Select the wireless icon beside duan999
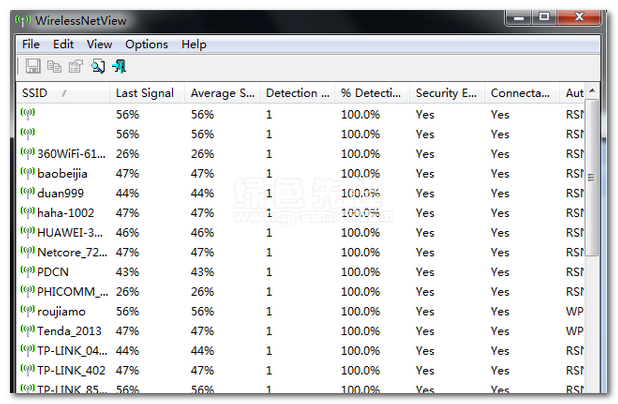 tap(28, 192)
